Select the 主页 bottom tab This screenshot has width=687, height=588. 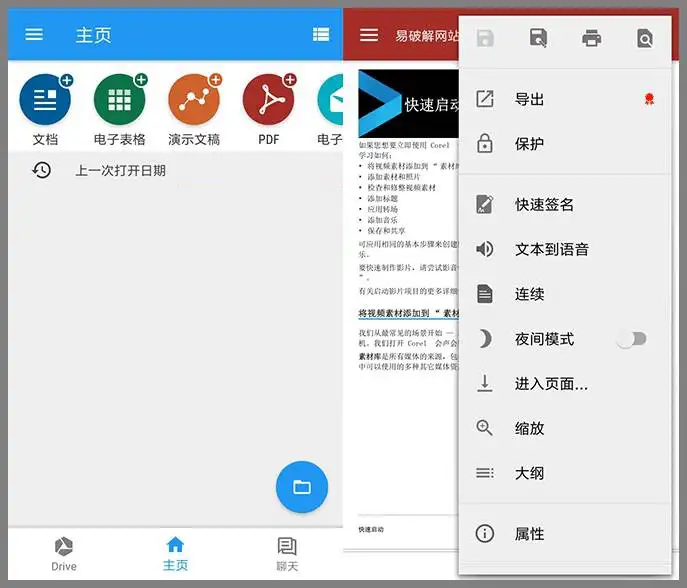coord(175,553)
